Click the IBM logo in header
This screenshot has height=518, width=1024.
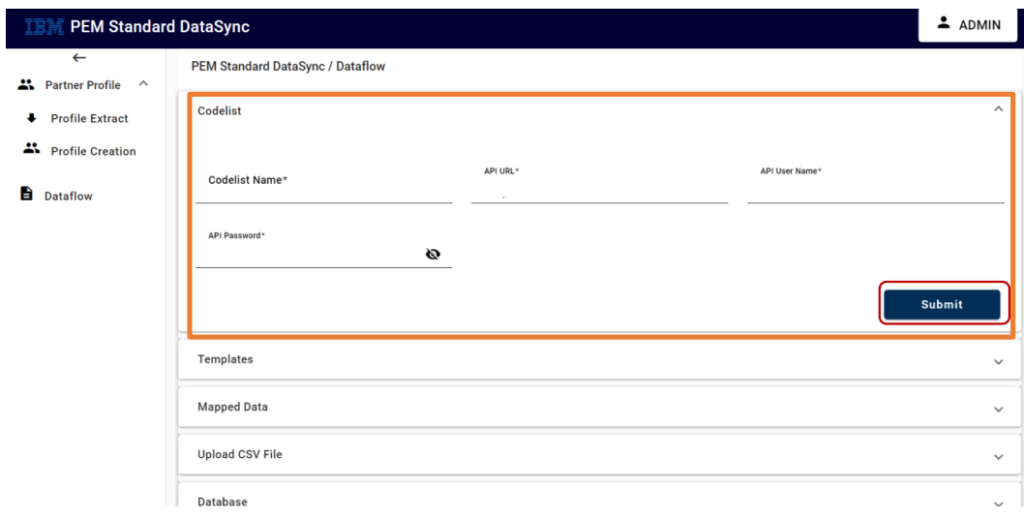[x=44, y=27]
